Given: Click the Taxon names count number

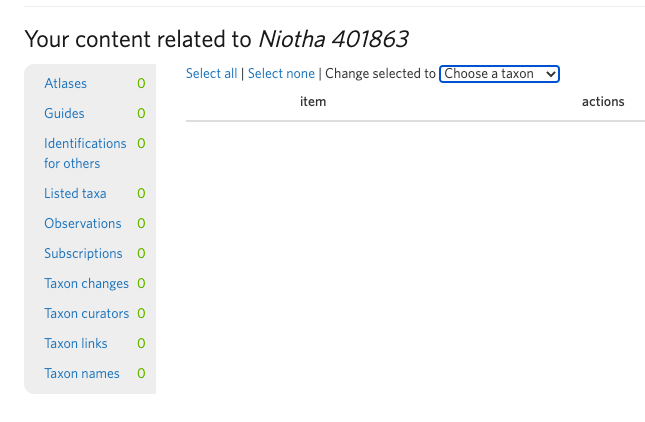Looking at the screenshot, I should pyautogui.click(x=141, y=373).
